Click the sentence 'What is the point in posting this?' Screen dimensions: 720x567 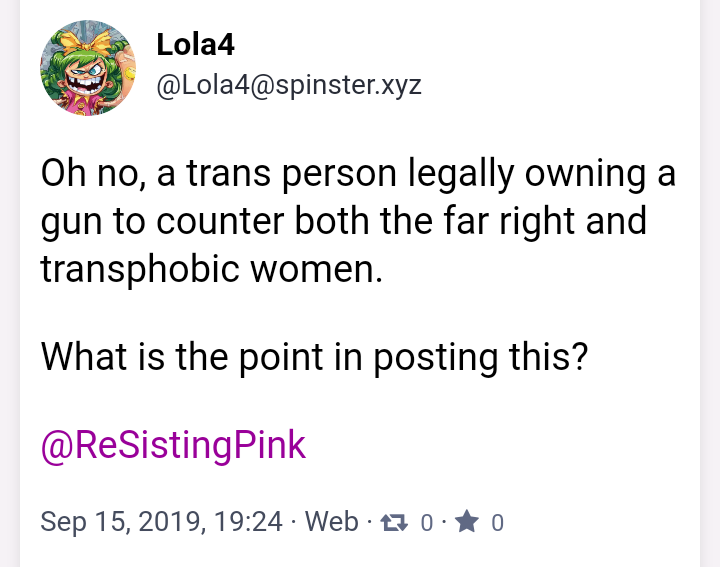312,356
